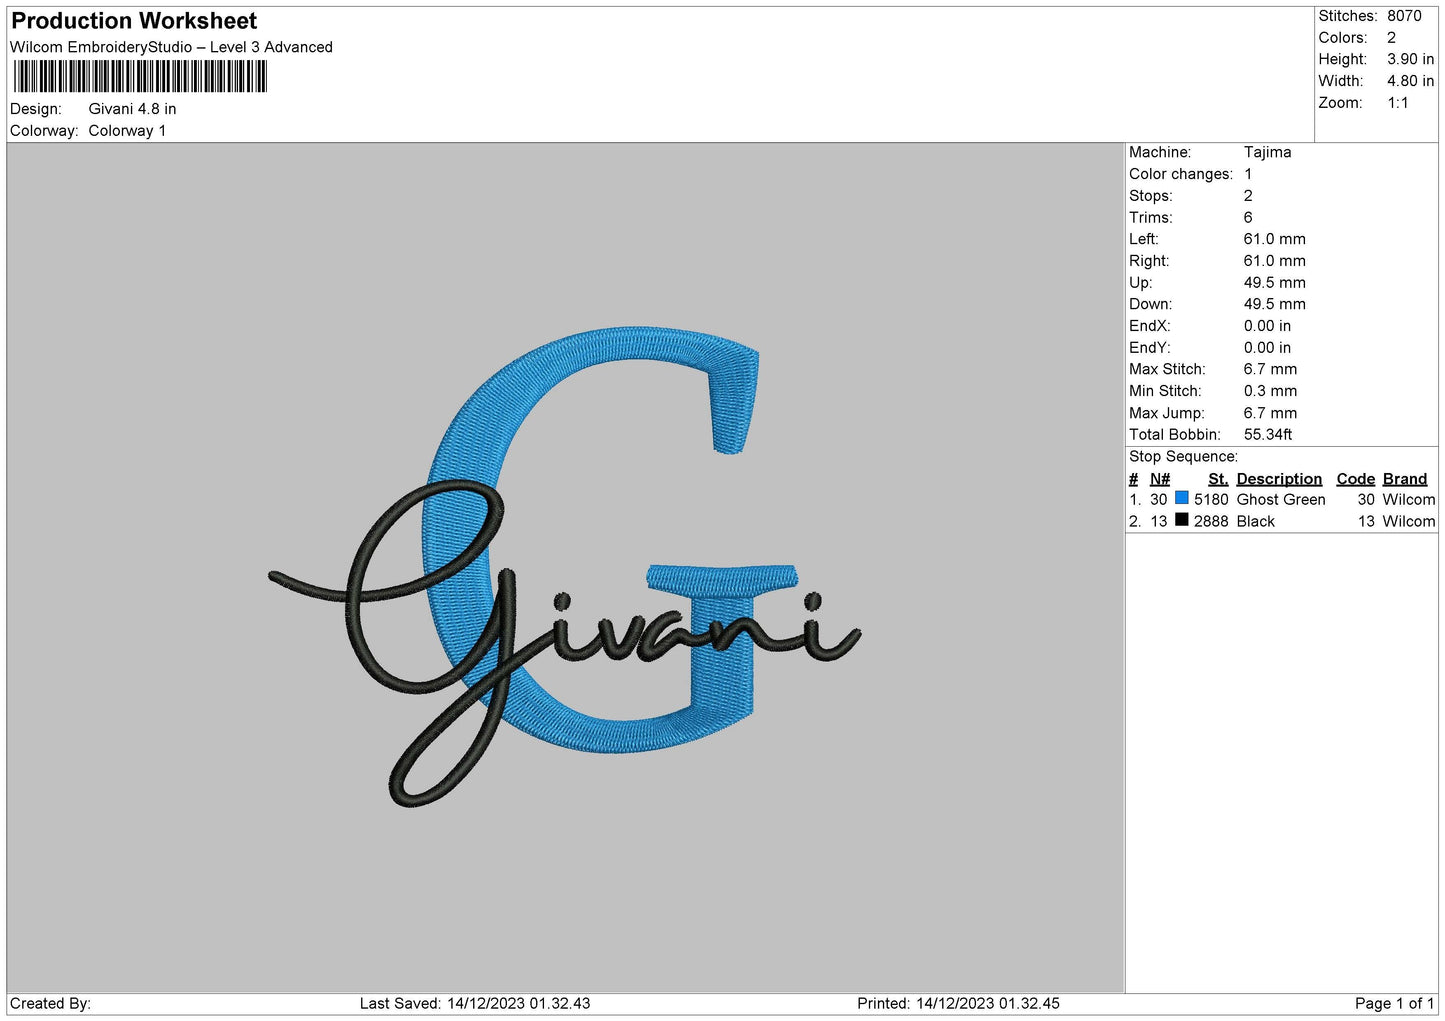Click the stitch count '5180'
Screen dimensions: 1445x1021
click(x=1211, y=500)
